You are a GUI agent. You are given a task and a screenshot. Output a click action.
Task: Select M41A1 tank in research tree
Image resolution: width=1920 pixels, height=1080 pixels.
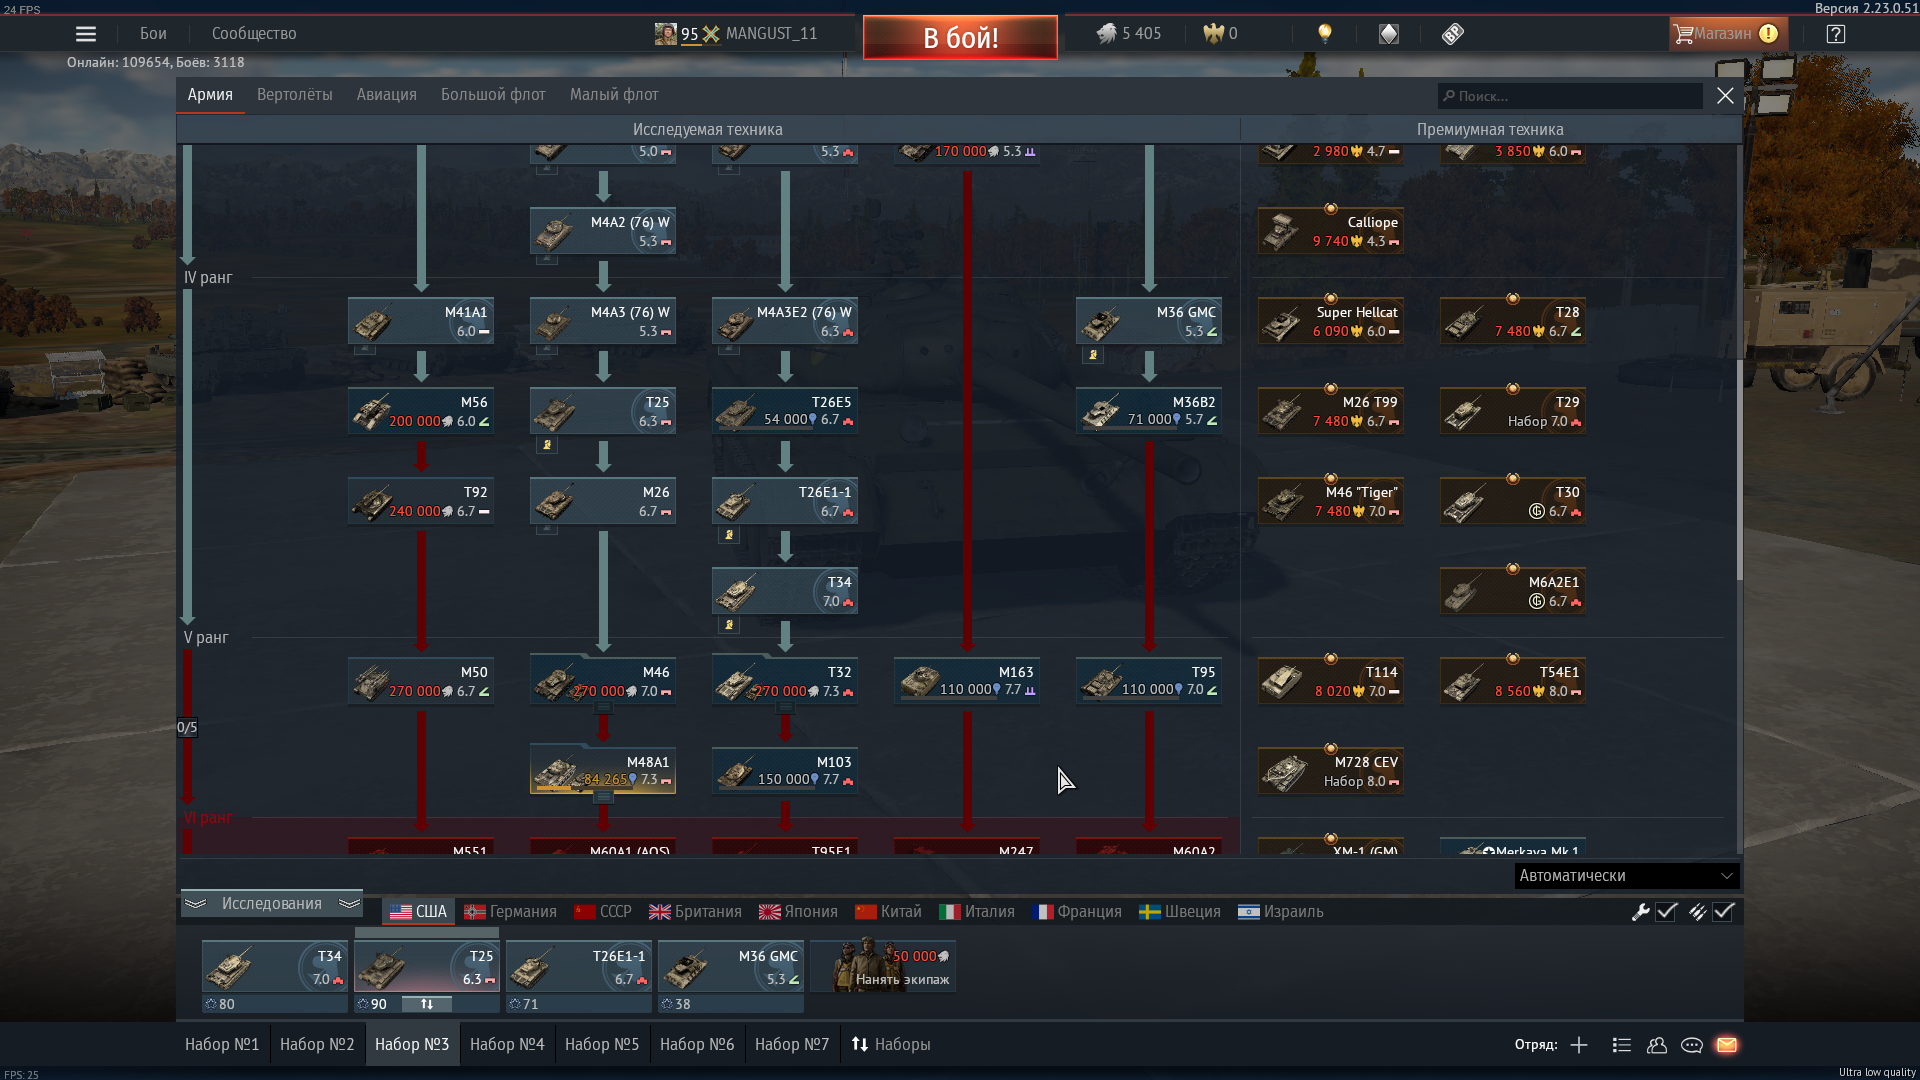pyautogui.click(x=421, y=321)
